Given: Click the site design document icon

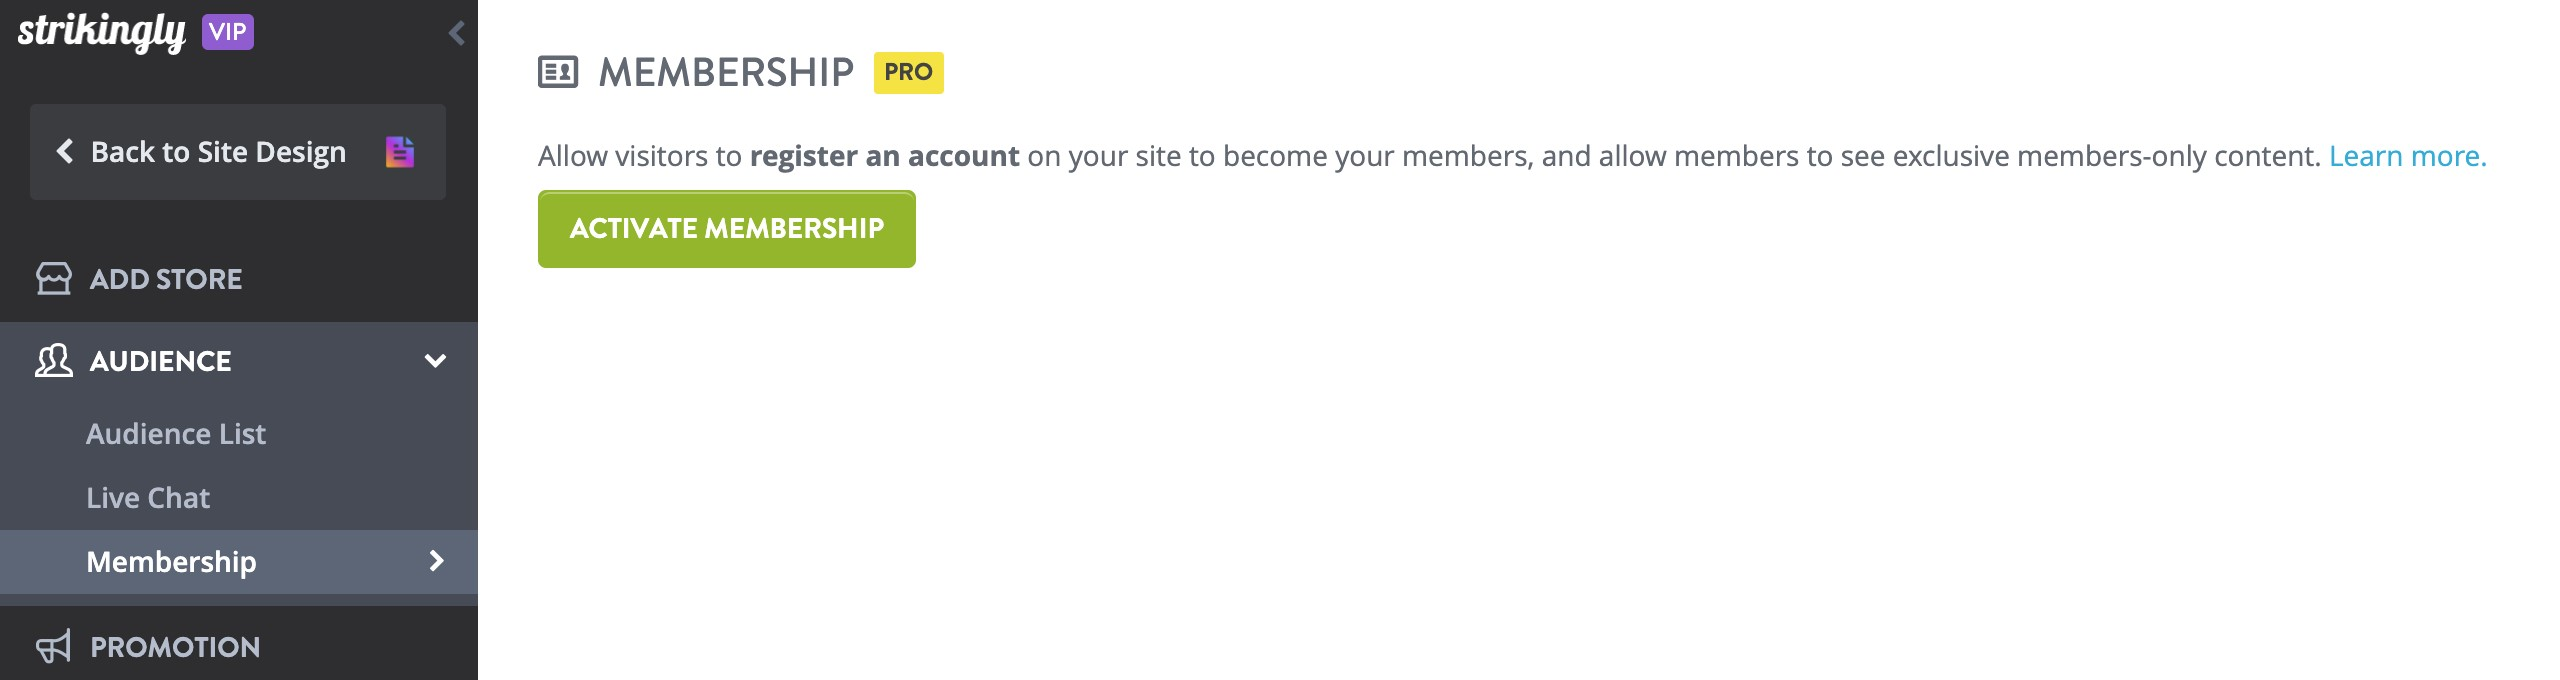Looking at the screenshot, I should [x=400, y=151].
